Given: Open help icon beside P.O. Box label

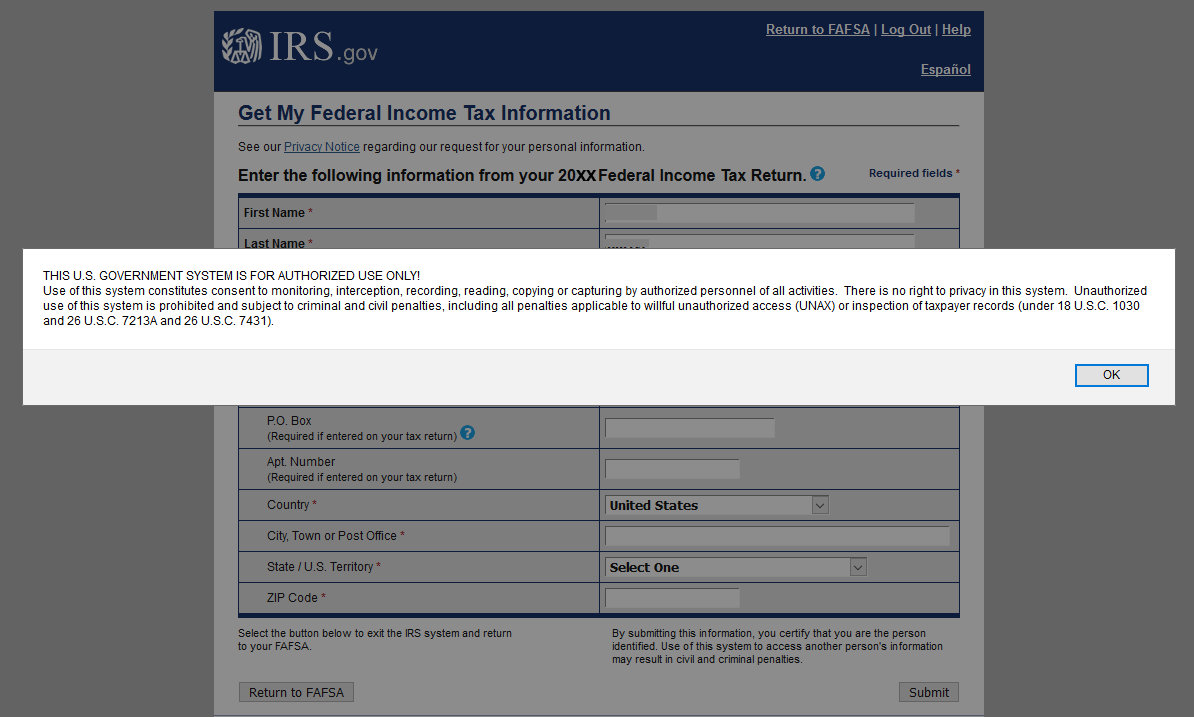Looking at the screenshot, I should 468,433.
